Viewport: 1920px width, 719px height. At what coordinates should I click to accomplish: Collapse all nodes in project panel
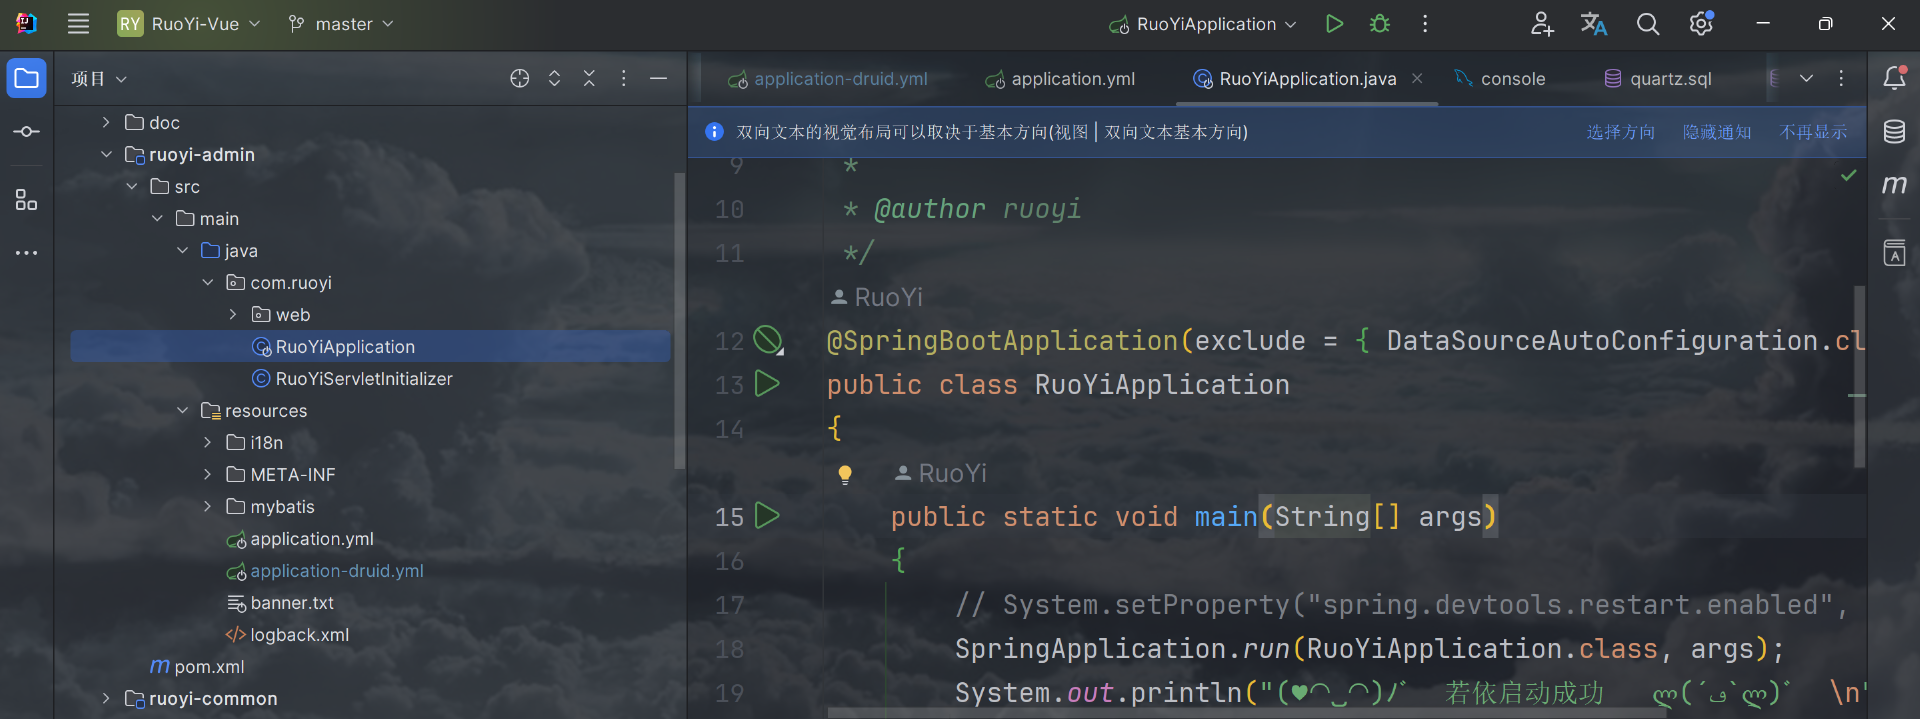(x=589, y=78)
